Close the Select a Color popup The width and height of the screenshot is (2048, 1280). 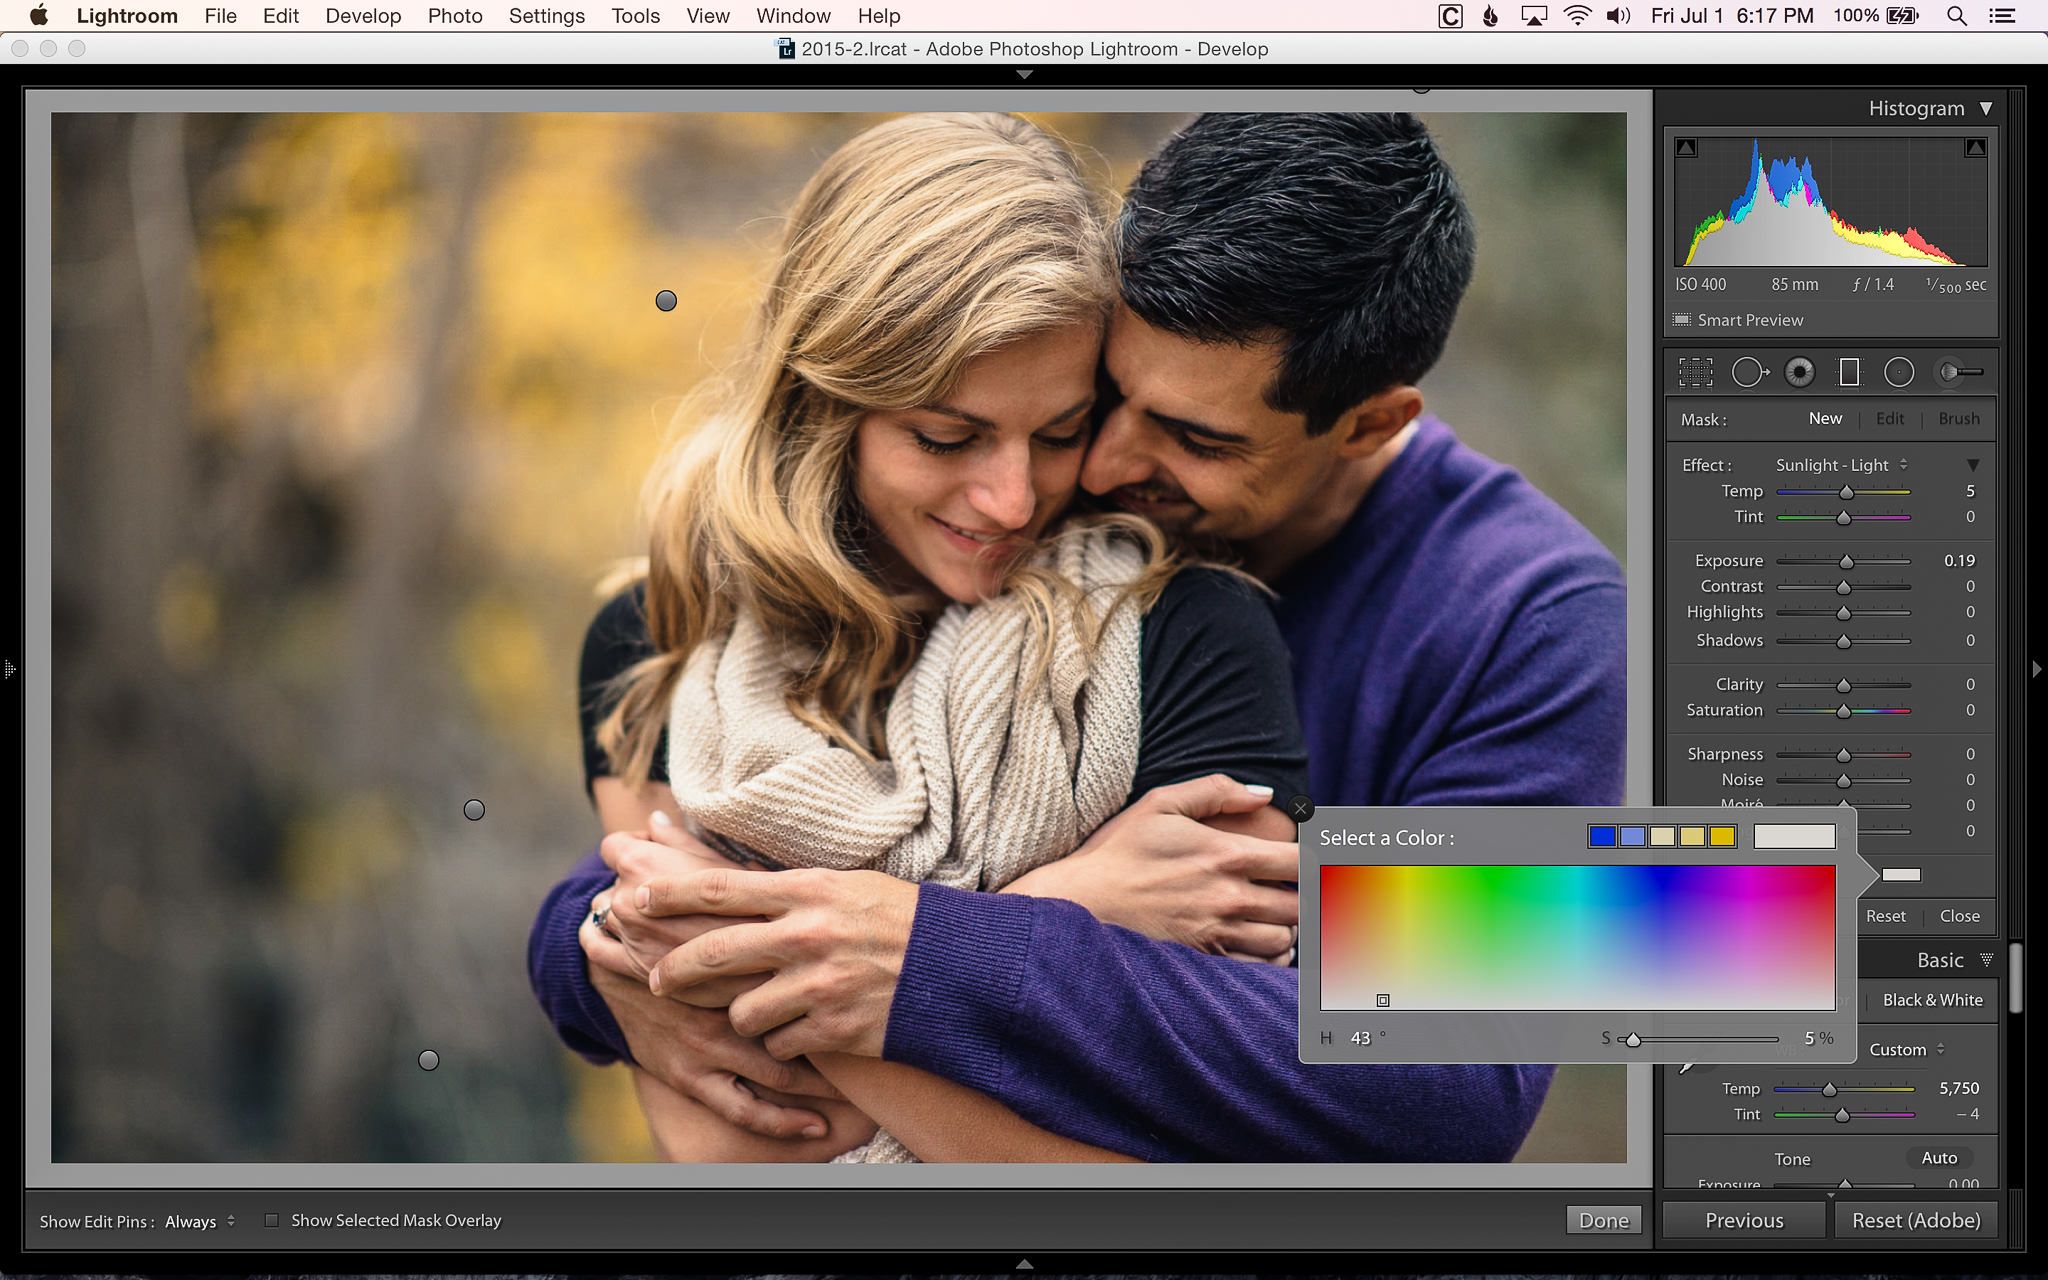(1300, 808)
